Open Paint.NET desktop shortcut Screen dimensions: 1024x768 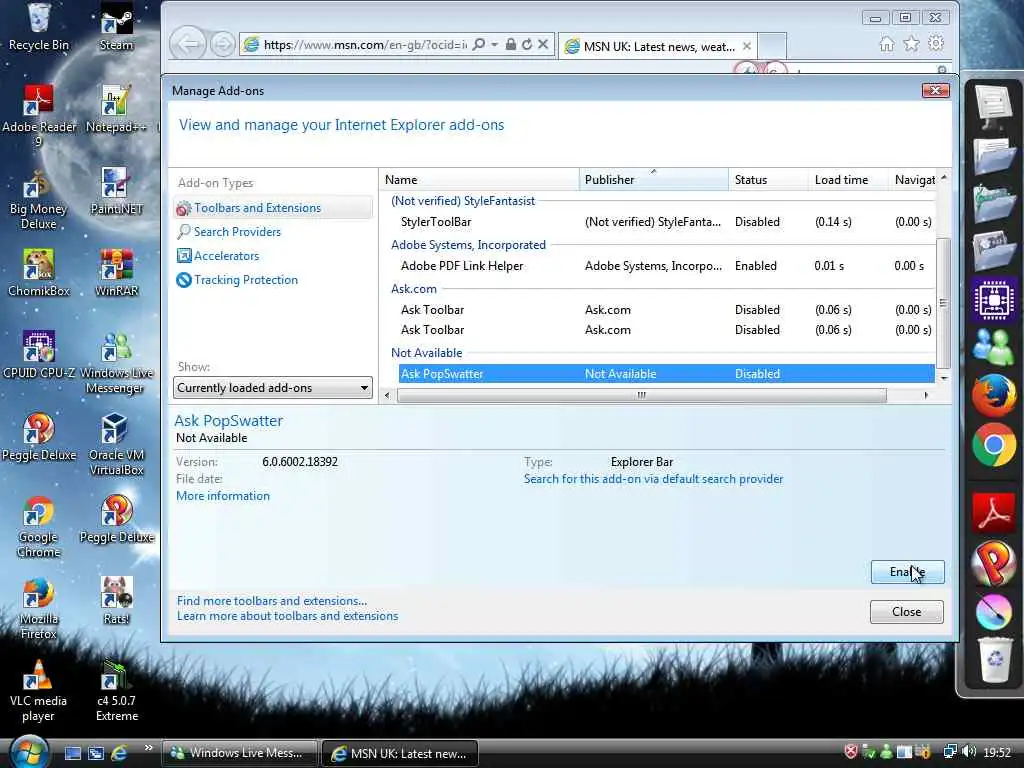(x=116, y=191)
